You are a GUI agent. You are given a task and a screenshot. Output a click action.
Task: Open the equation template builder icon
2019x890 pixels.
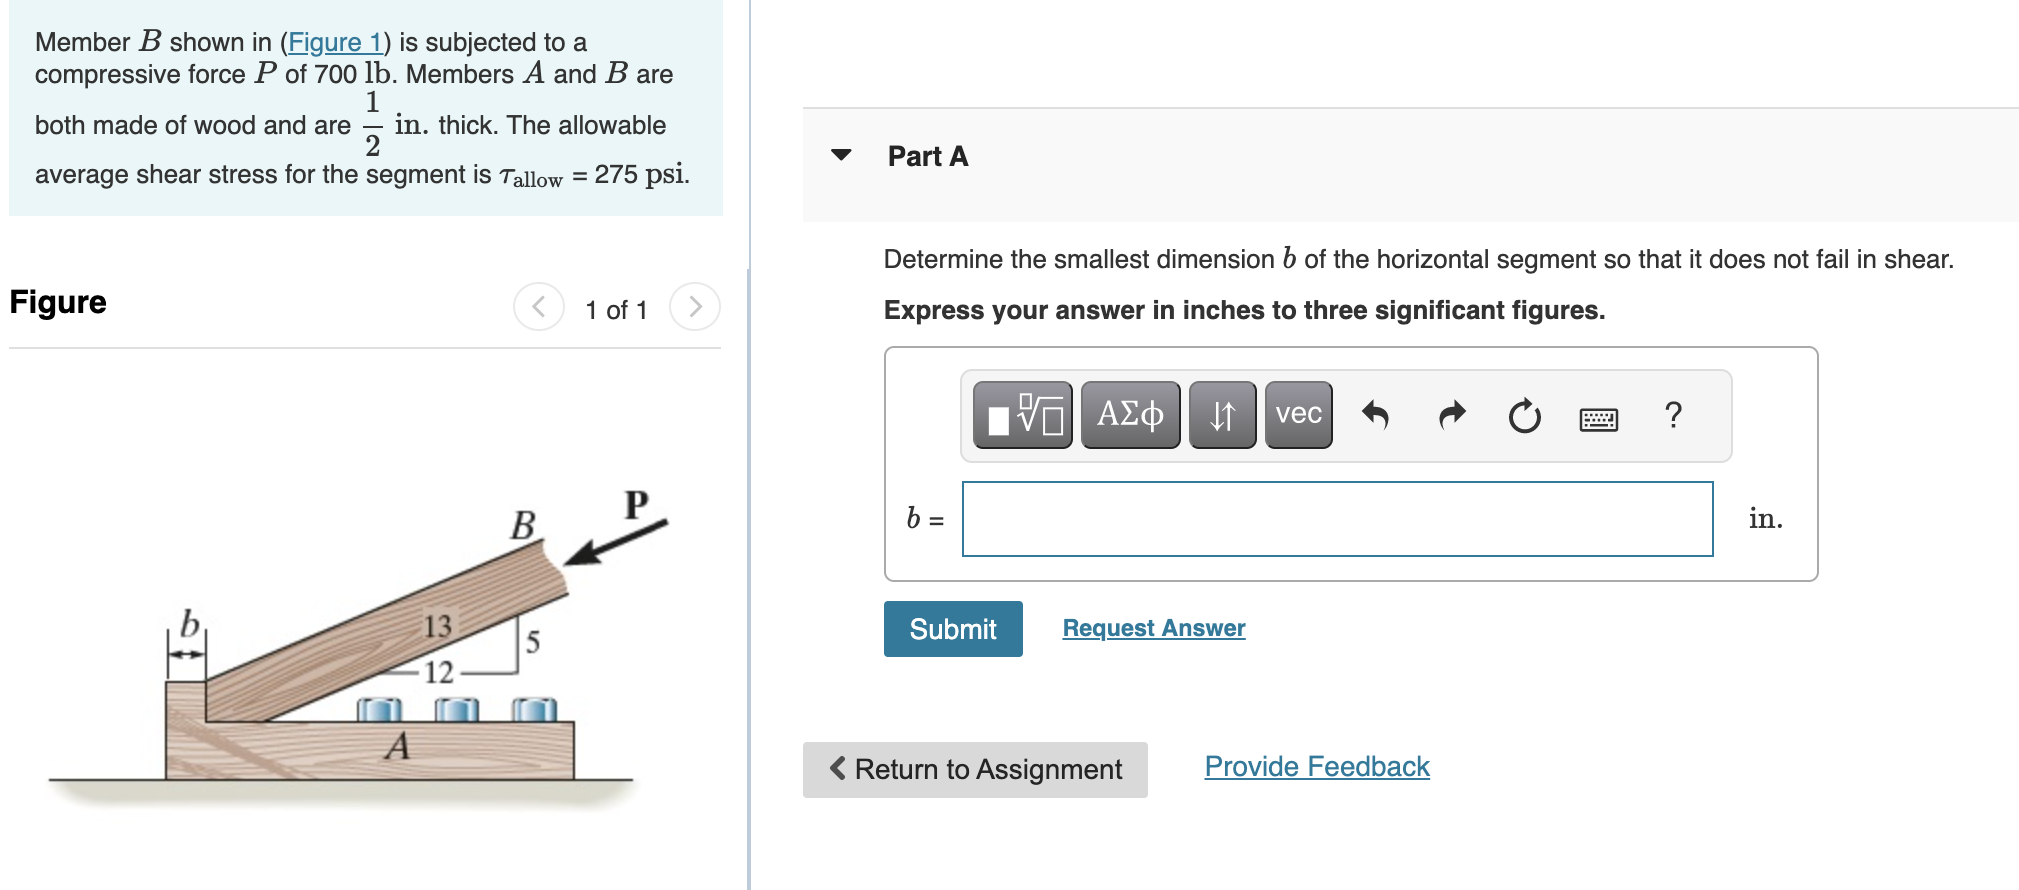click(1022, 415)
